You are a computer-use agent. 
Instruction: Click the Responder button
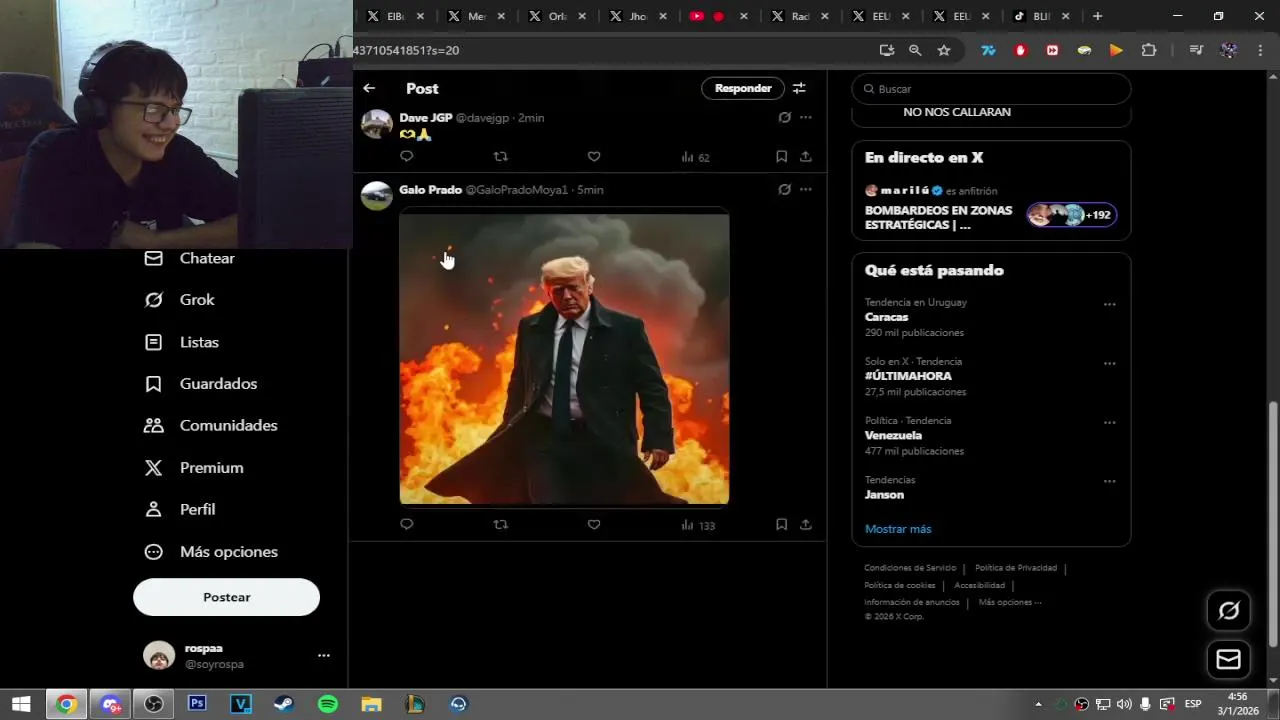click(x=743, y=88)
